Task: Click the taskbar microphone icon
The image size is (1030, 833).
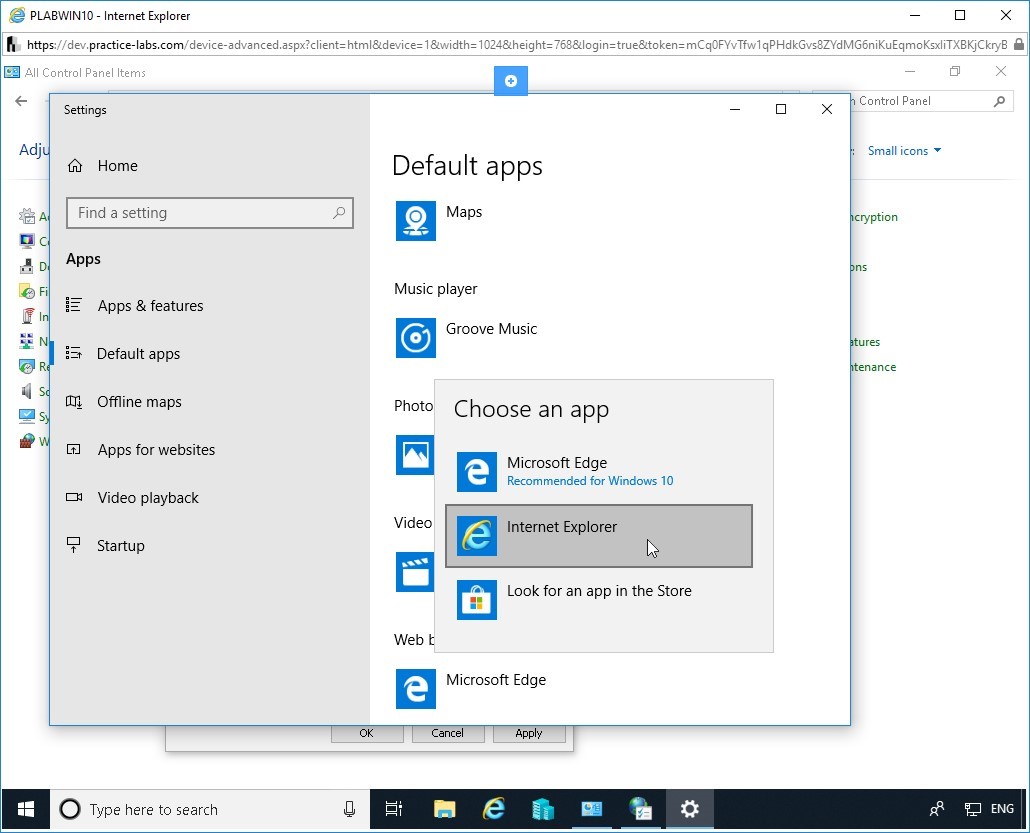Action: (349, 809)
